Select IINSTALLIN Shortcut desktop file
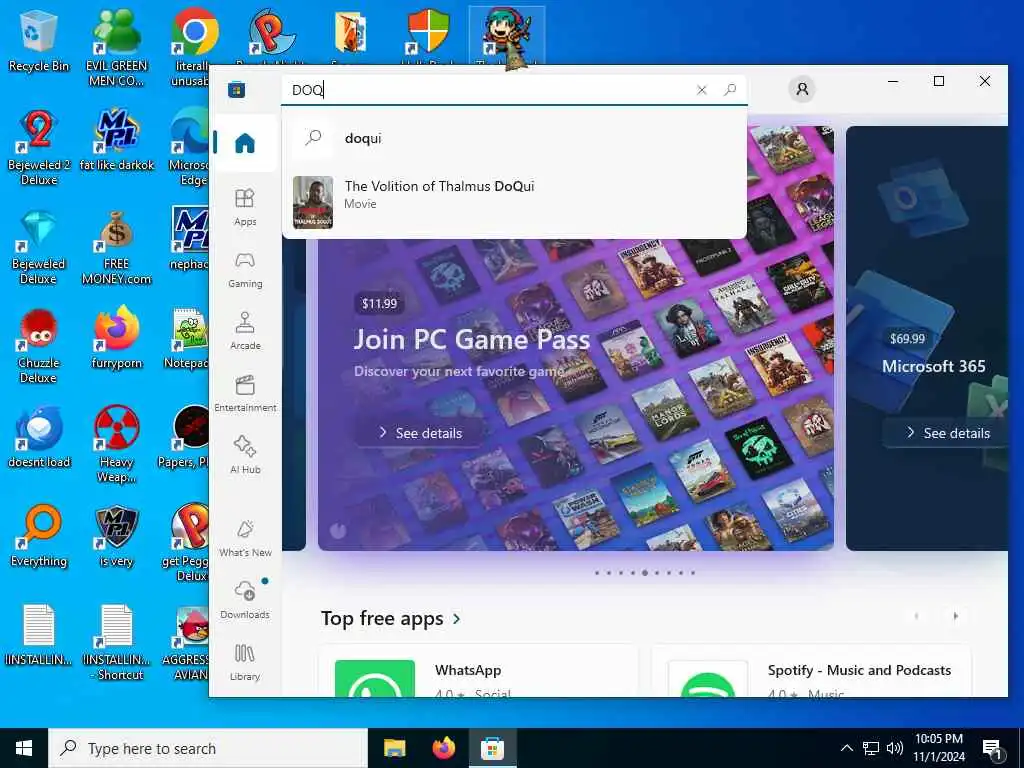This screenshot has width=1024, height=768. pyautogui.click(x=116, y=643)
